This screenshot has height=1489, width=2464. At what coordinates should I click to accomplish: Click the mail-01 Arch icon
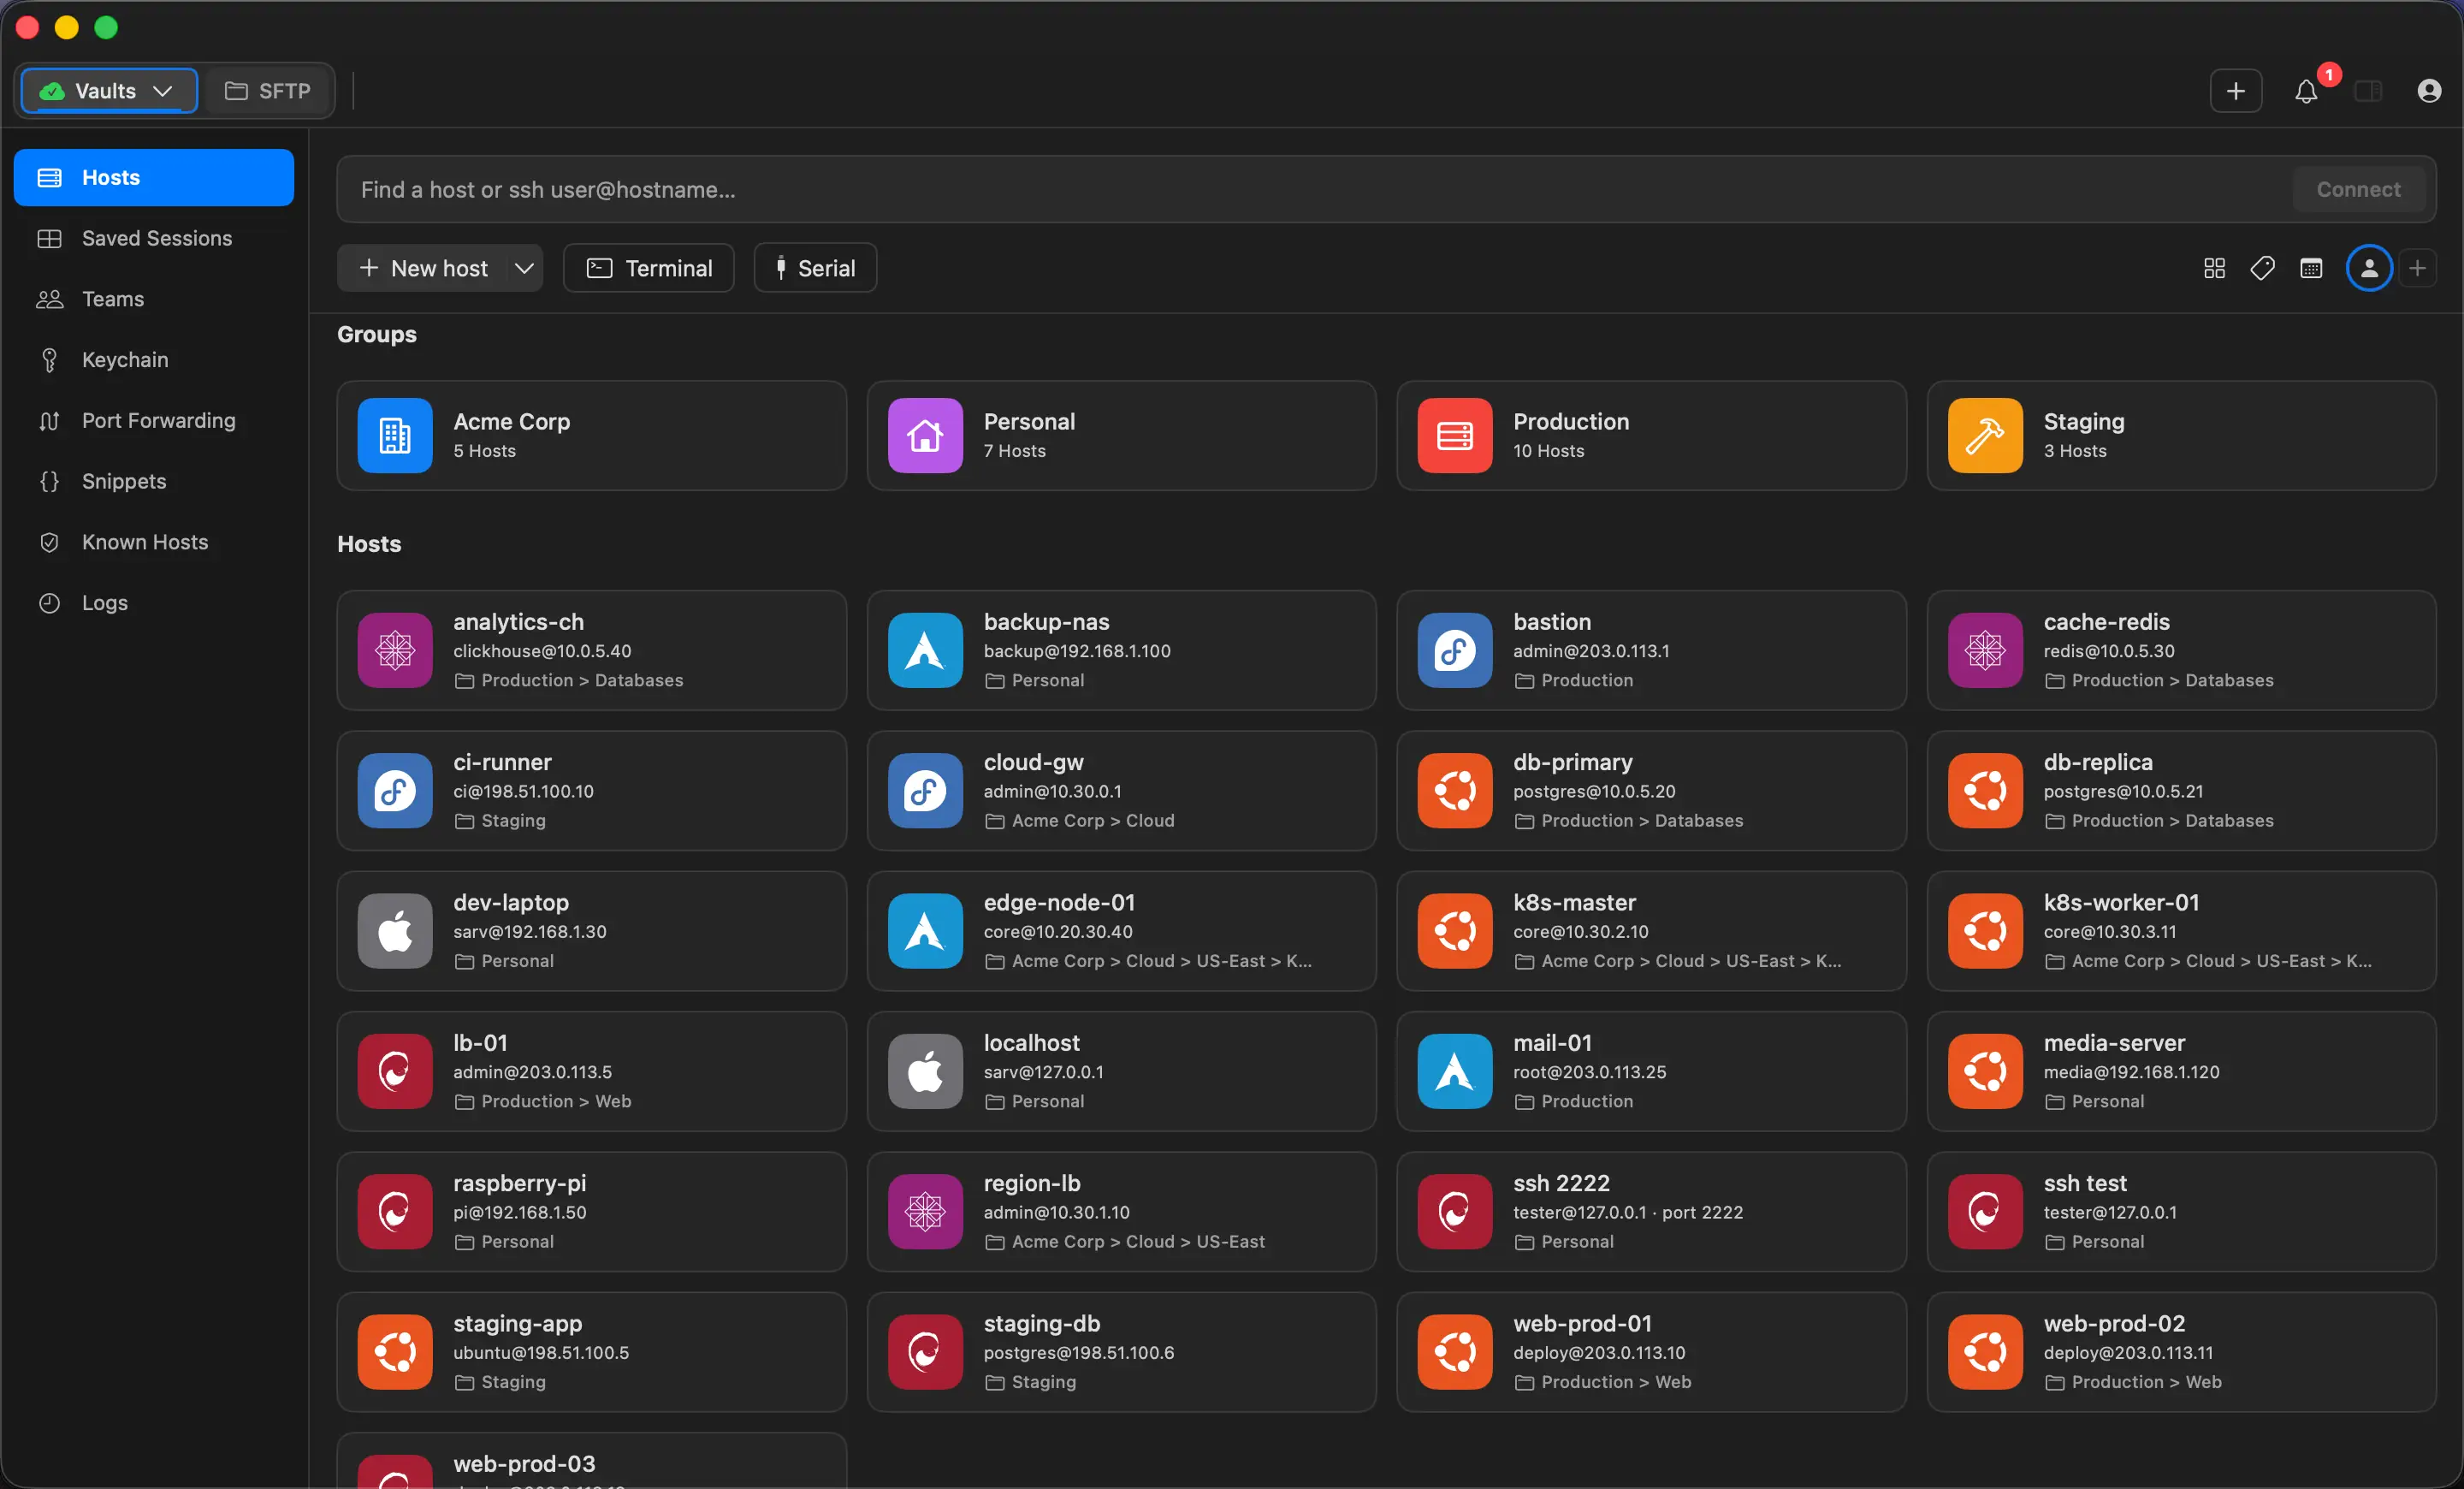1454,1071
